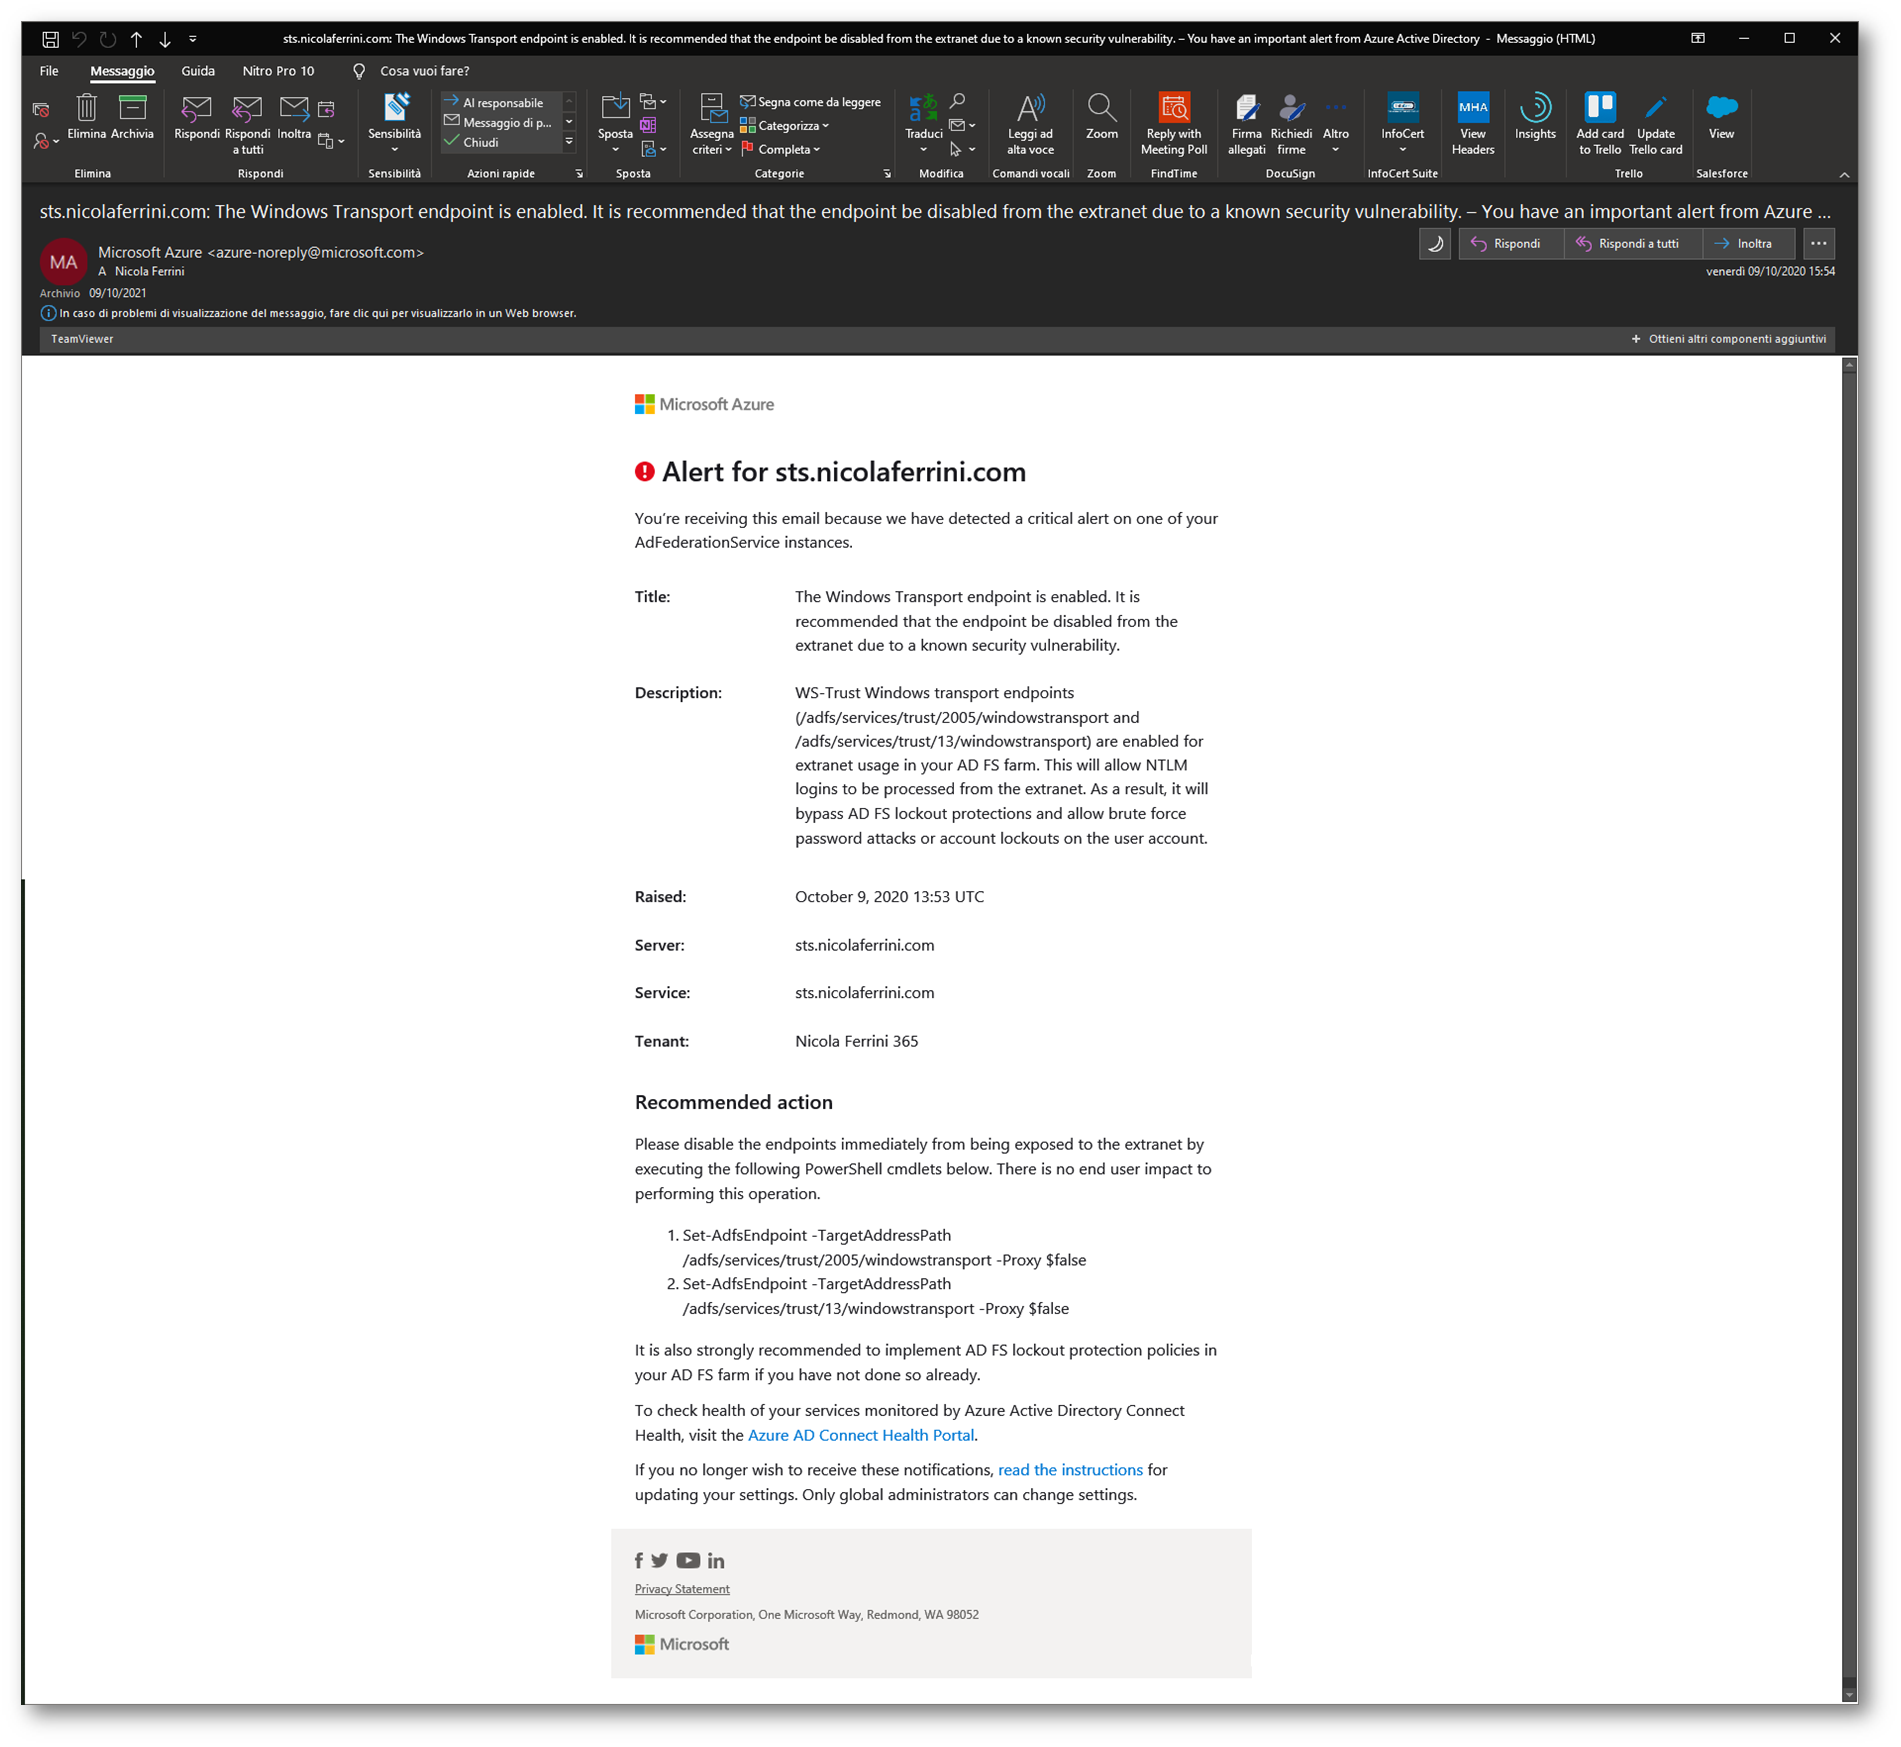Click the Sposta move icon

[x=615, y=108]
